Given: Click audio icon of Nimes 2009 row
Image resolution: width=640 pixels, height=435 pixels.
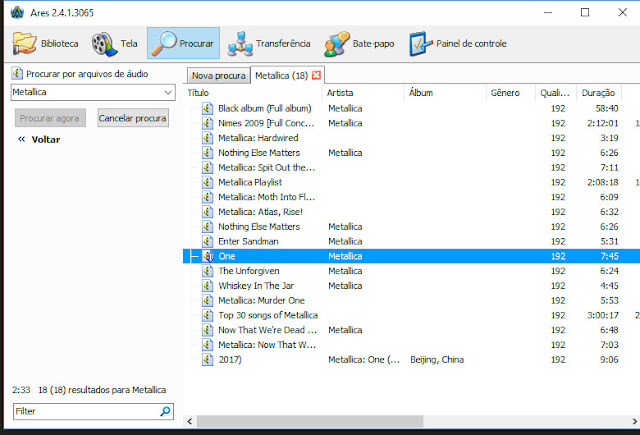Looking at the screenshot, I should click(208, 123).
